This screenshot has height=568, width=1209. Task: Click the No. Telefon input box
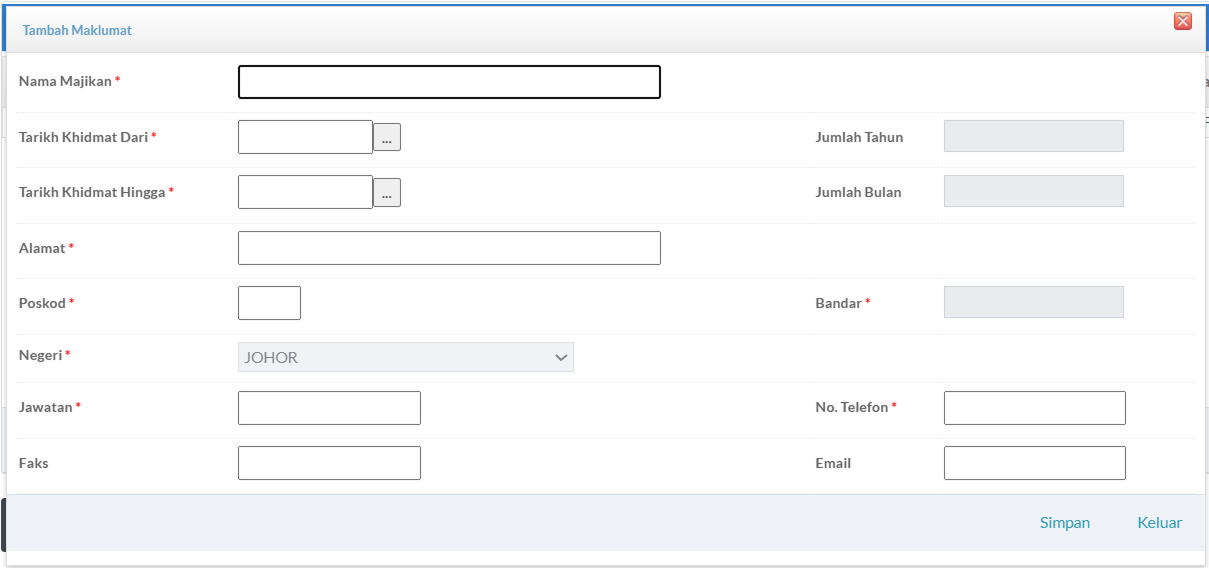click(x=1034, y=408)
